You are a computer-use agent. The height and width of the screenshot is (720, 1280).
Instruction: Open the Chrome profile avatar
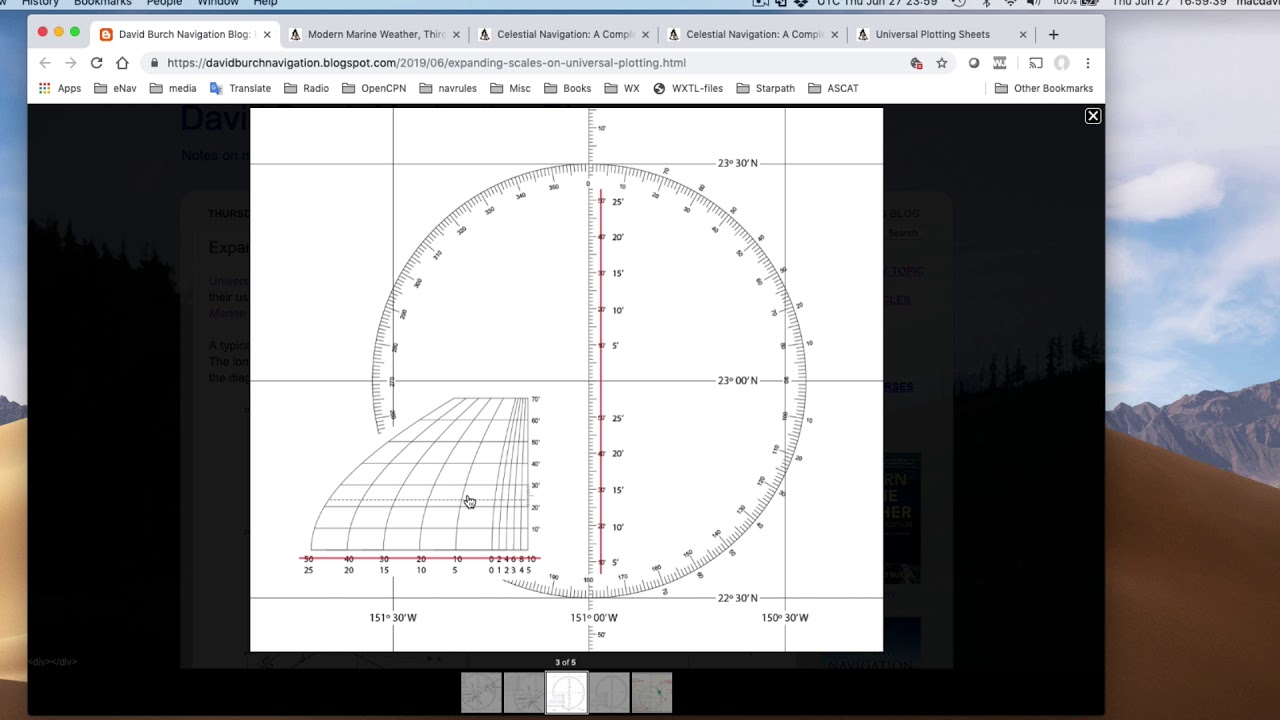click(x=1062, y=63)
